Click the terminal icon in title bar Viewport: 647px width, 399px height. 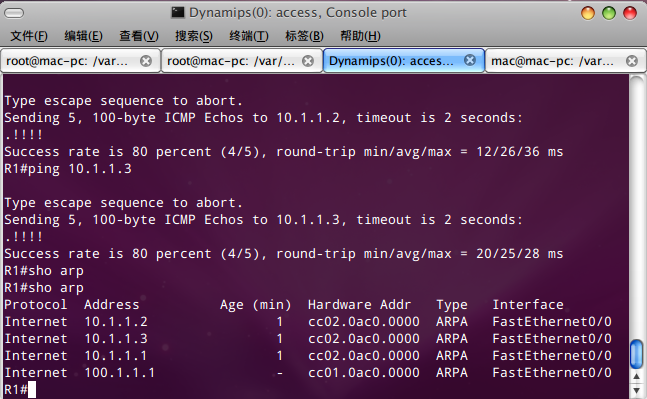pyautogui.click(x=177, y=13)
